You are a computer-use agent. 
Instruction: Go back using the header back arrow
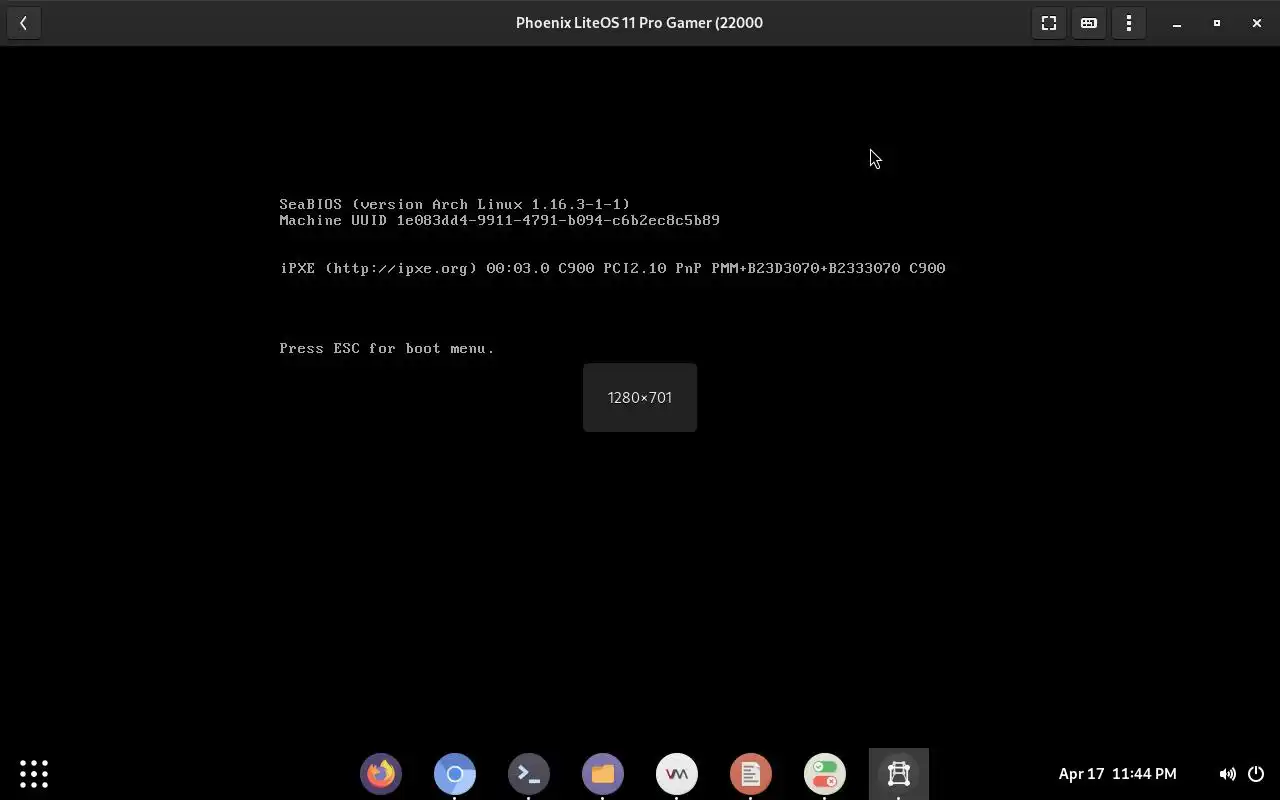click(x=23, y=23)
